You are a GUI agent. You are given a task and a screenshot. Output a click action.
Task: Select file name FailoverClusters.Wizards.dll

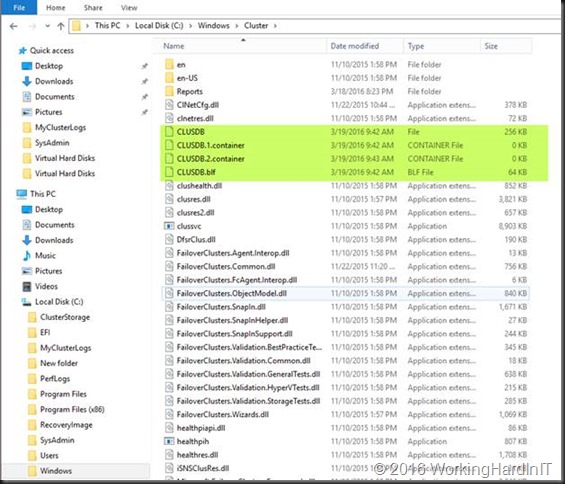(x=223, y=414)
